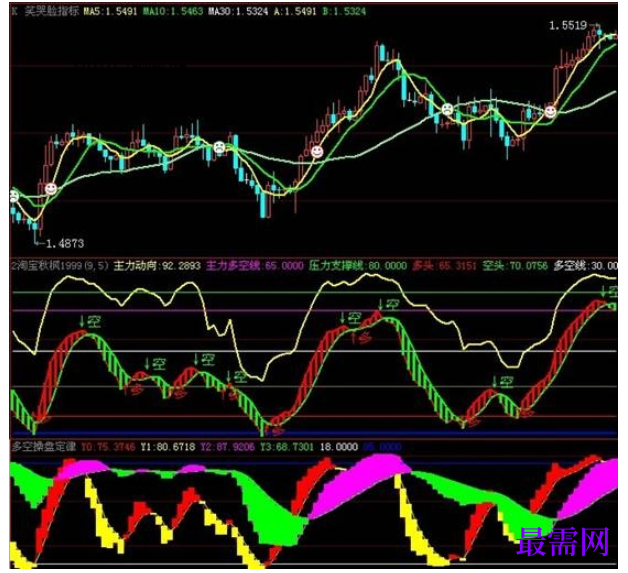This screenshot has height=573, width=628.
Task: Select the MA30:1.5324 readout
Action: coord(238,11)
